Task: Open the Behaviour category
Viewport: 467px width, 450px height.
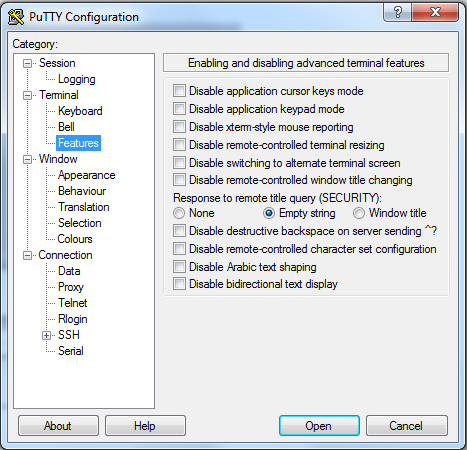Action: click(x=82, y=191)
